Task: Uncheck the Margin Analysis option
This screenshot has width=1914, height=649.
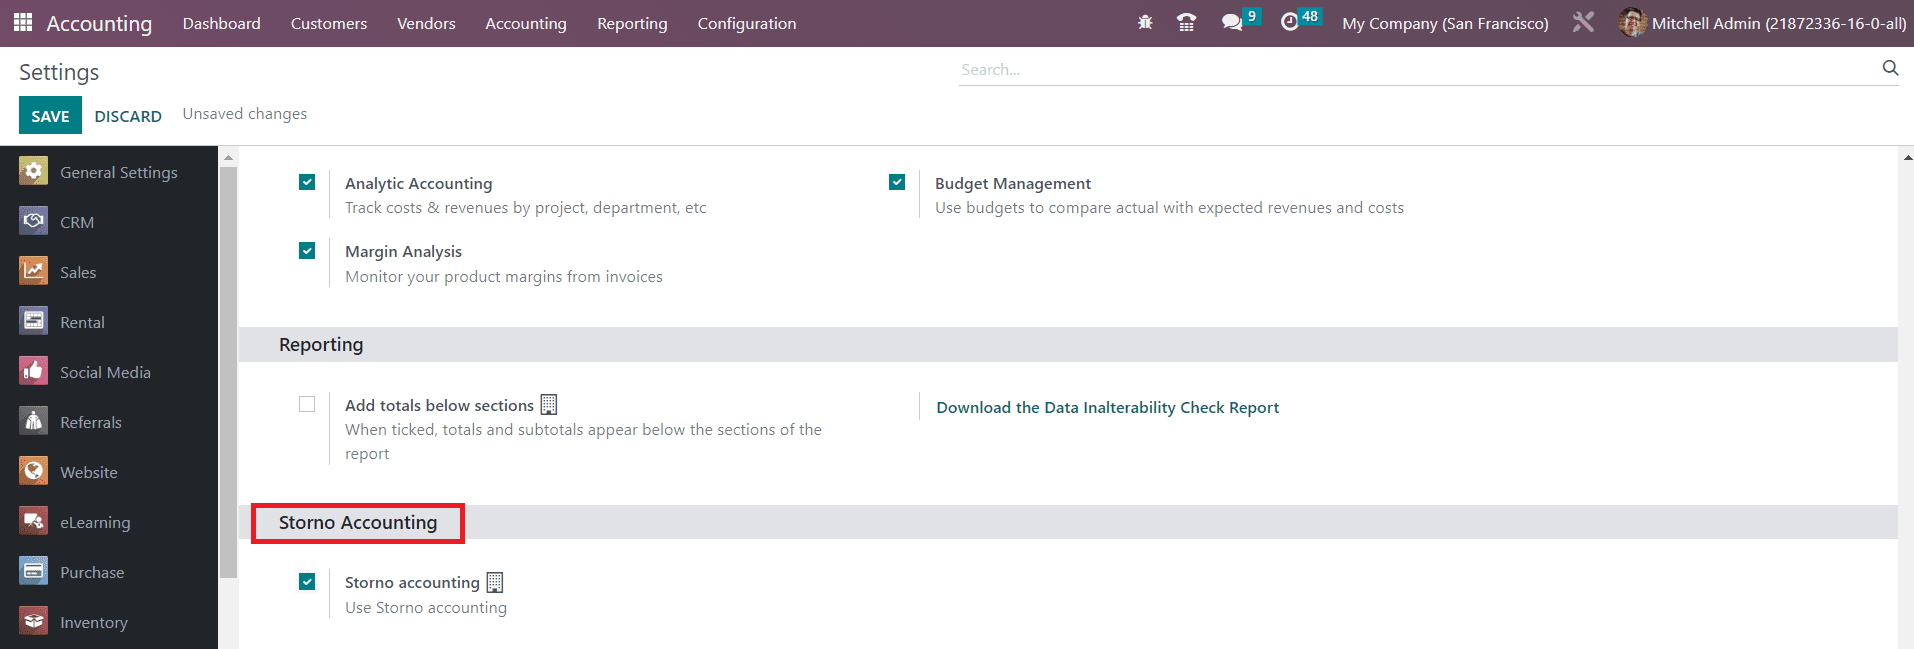Action: (307, 250)
